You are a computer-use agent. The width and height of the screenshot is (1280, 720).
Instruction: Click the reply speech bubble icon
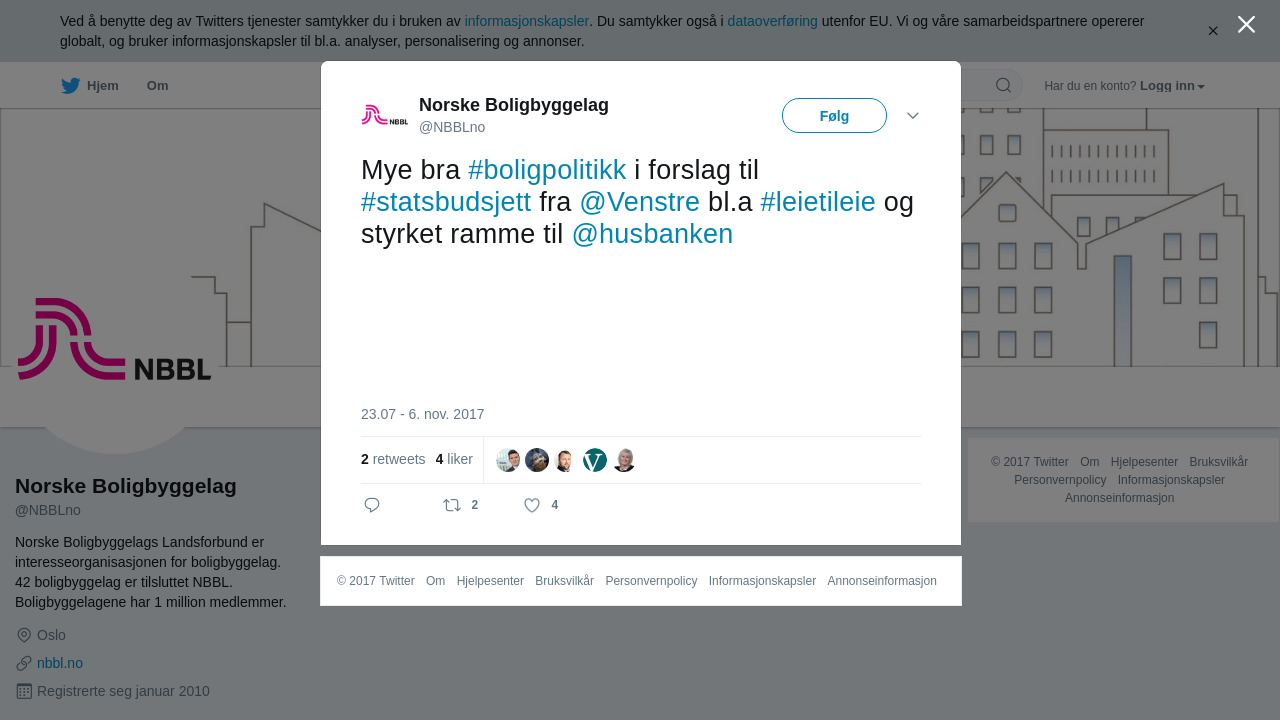click(372, 505)
